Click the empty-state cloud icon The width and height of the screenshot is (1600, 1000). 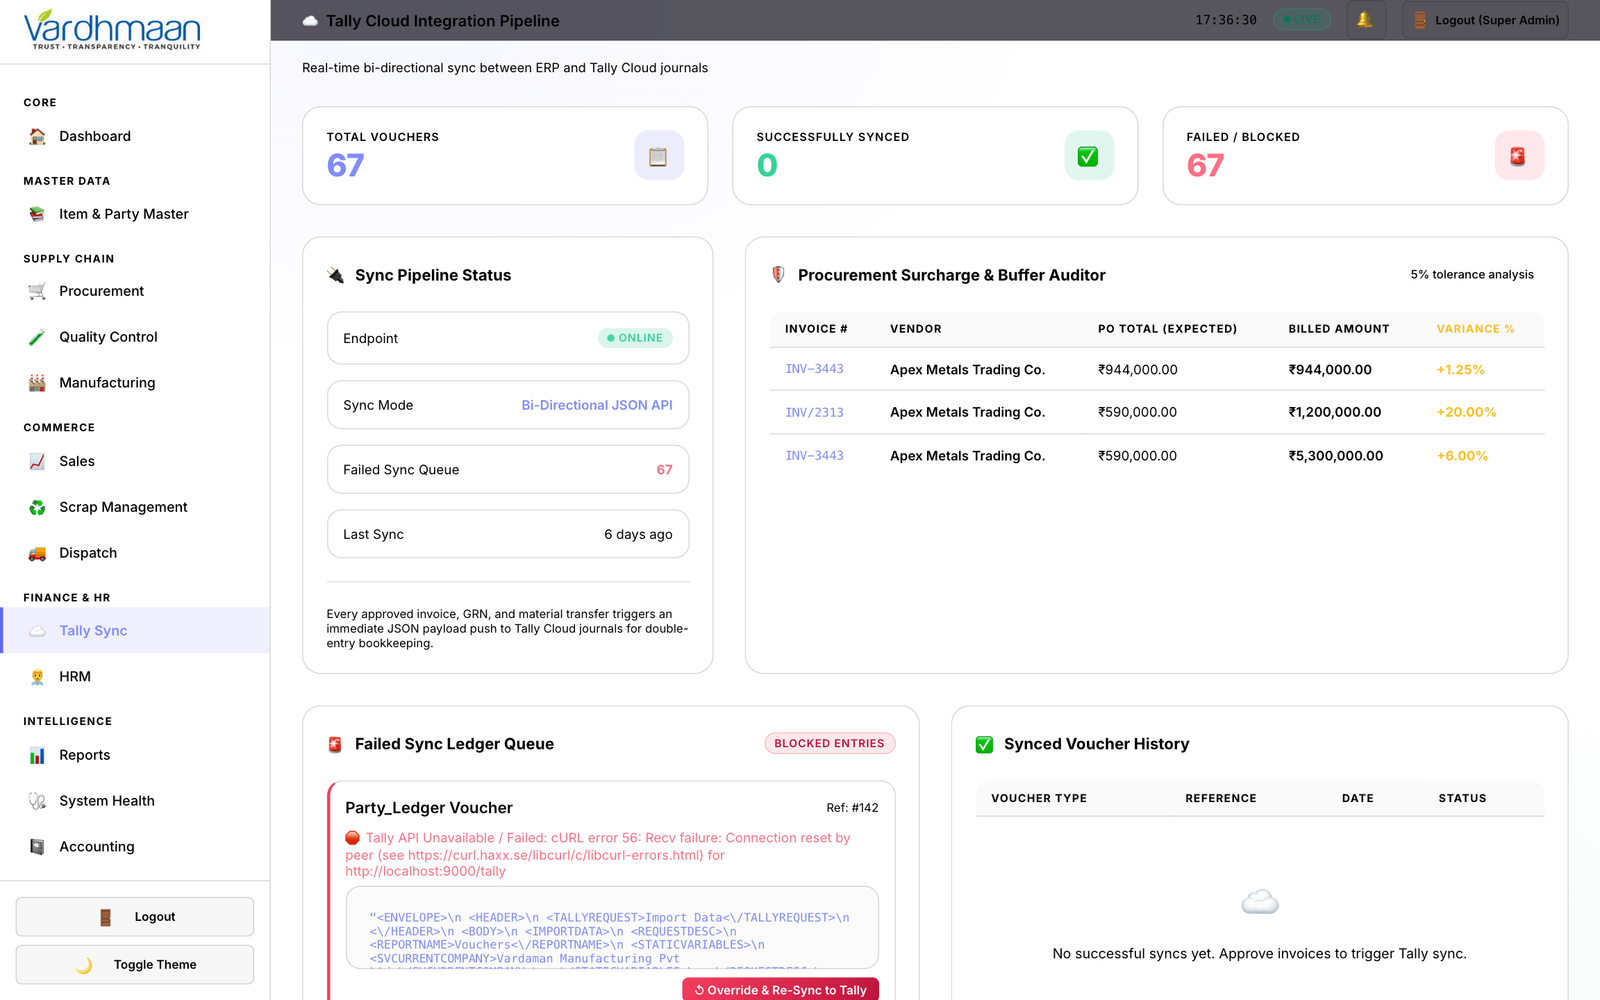point(1260,903)
